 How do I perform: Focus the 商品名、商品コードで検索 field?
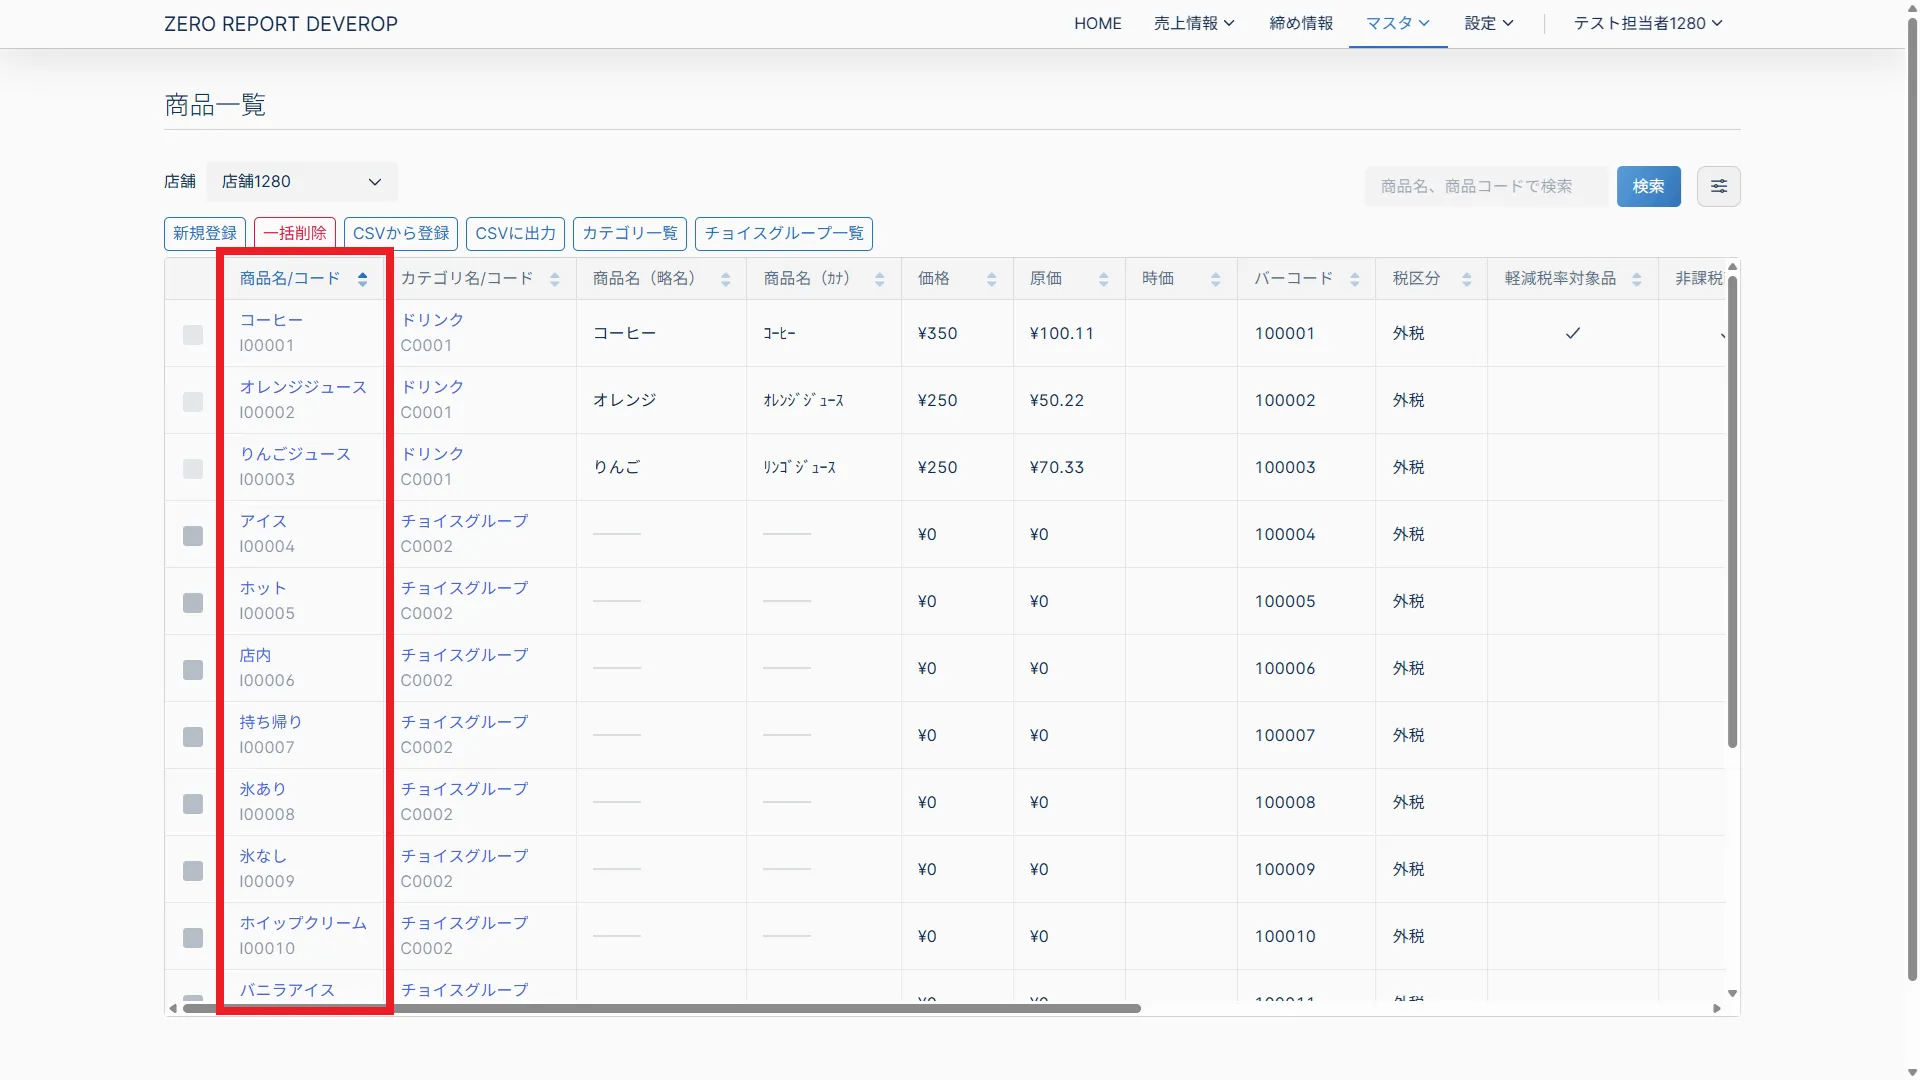point(1485,186)
